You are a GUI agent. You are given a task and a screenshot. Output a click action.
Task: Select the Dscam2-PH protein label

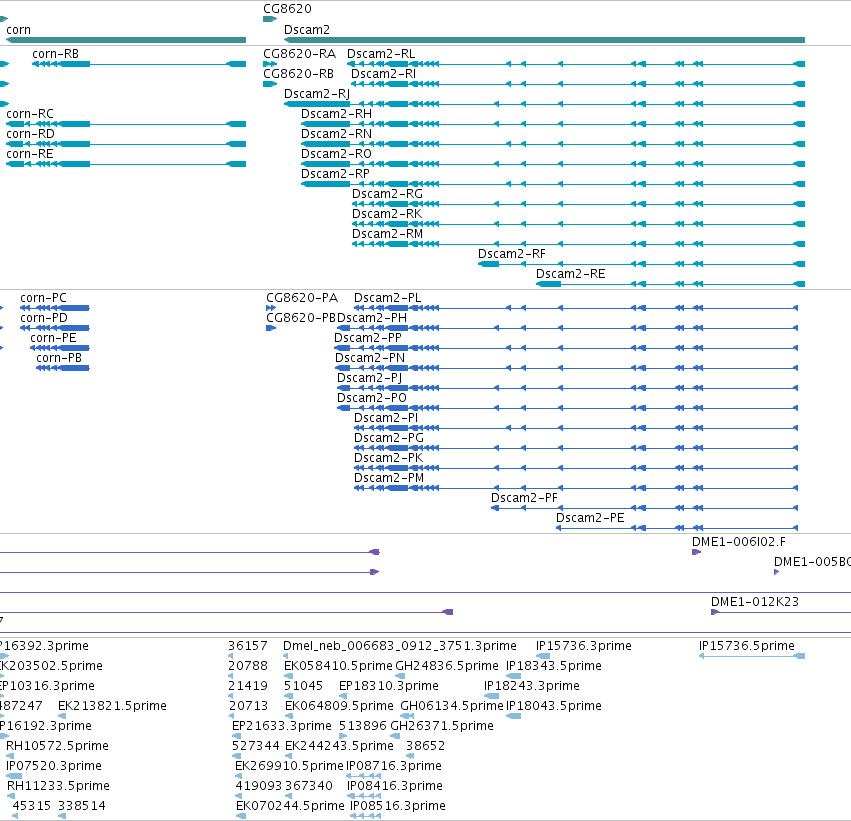[x=372, y=318]
